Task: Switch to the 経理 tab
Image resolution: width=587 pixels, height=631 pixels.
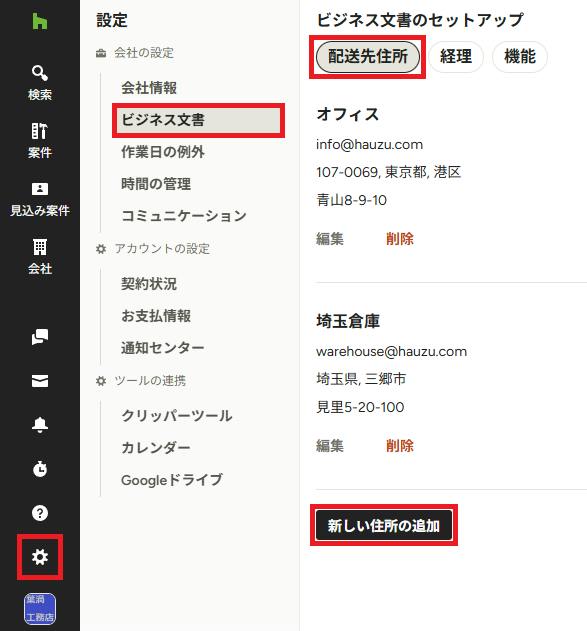Action: pos(456,57)
